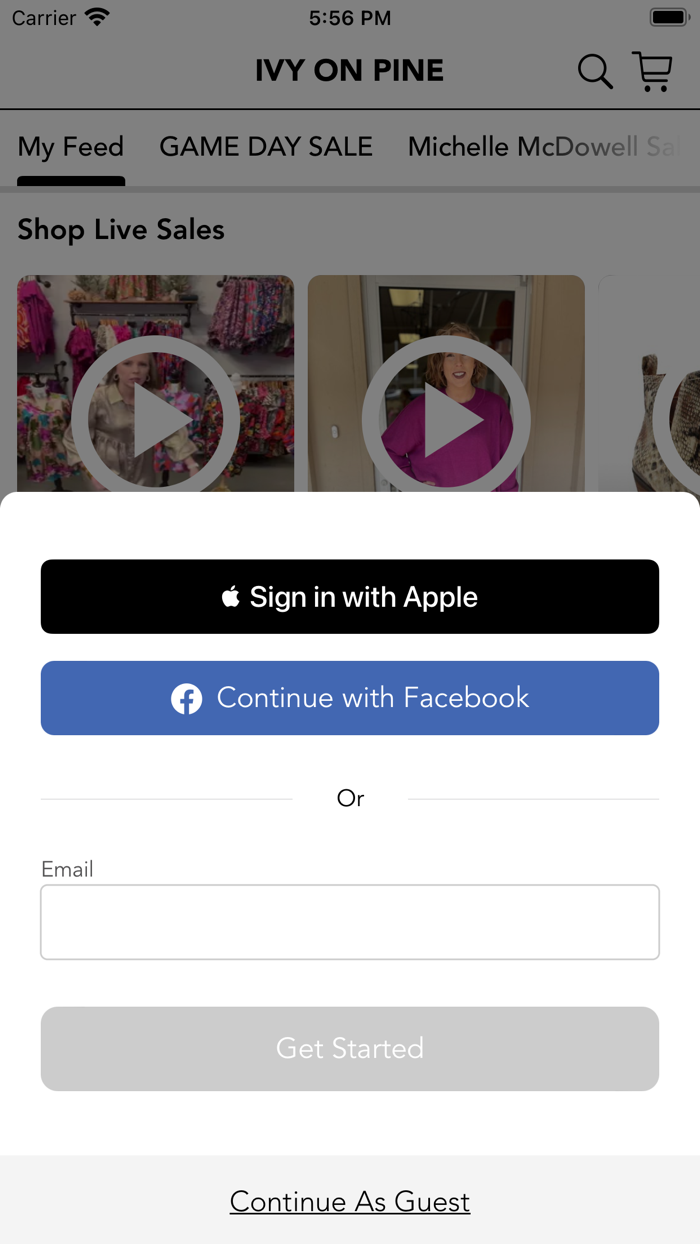700x1244 pixels.
Task: Tap the Wi-Fi status icon
Action: tap(97, 17)
